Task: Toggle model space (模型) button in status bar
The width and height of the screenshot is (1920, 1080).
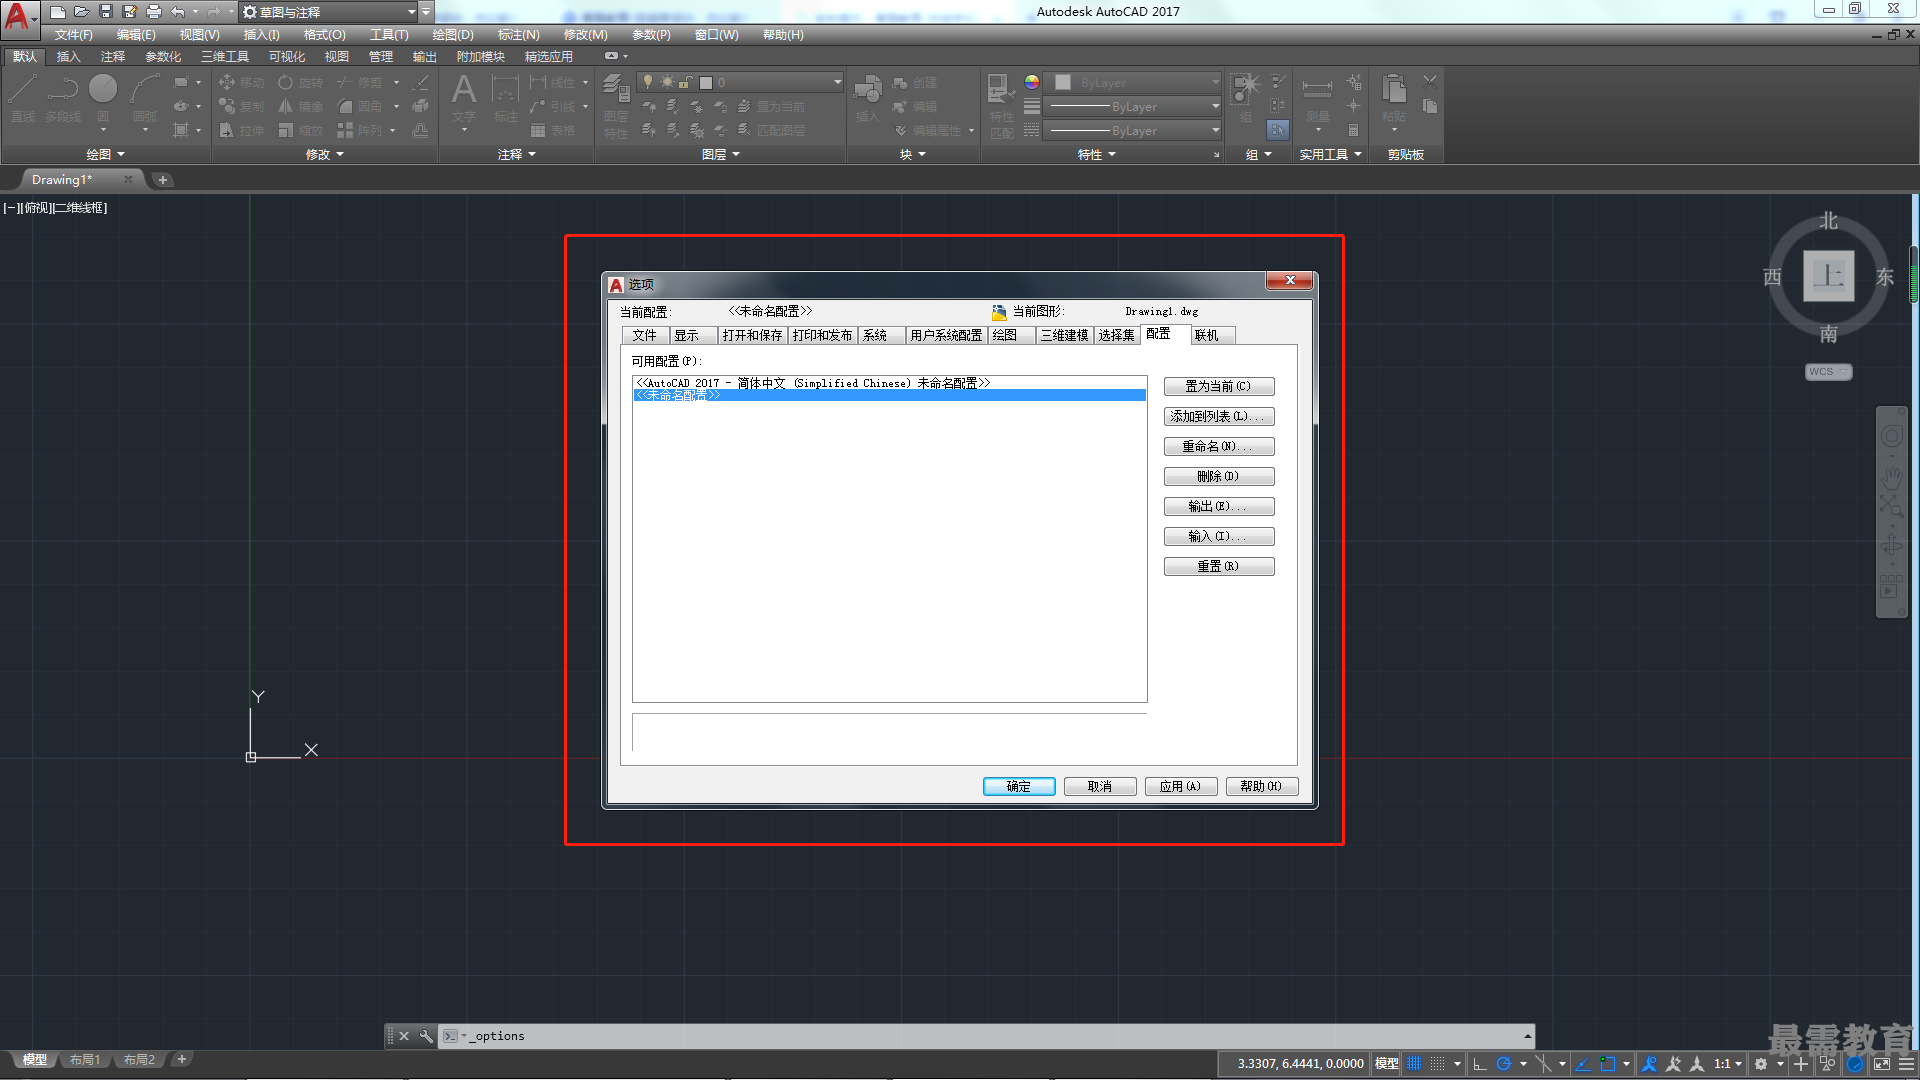Action: click(1387, 1064)
